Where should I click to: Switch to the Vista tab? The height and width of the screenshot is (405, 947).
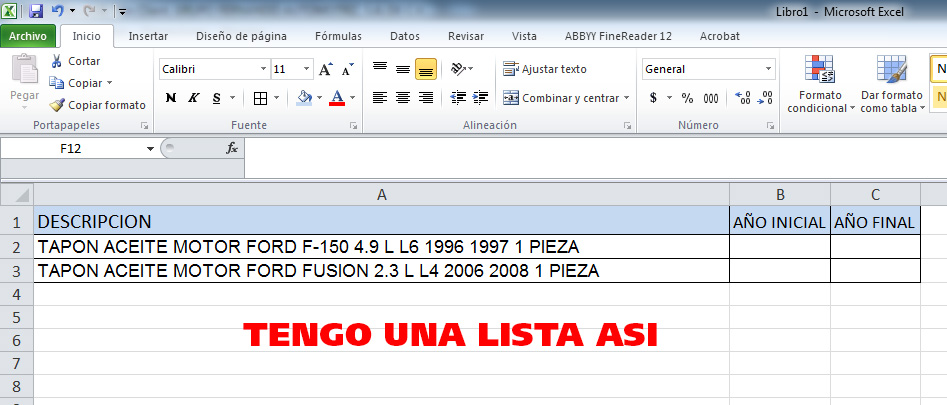(x=524, y=36)
